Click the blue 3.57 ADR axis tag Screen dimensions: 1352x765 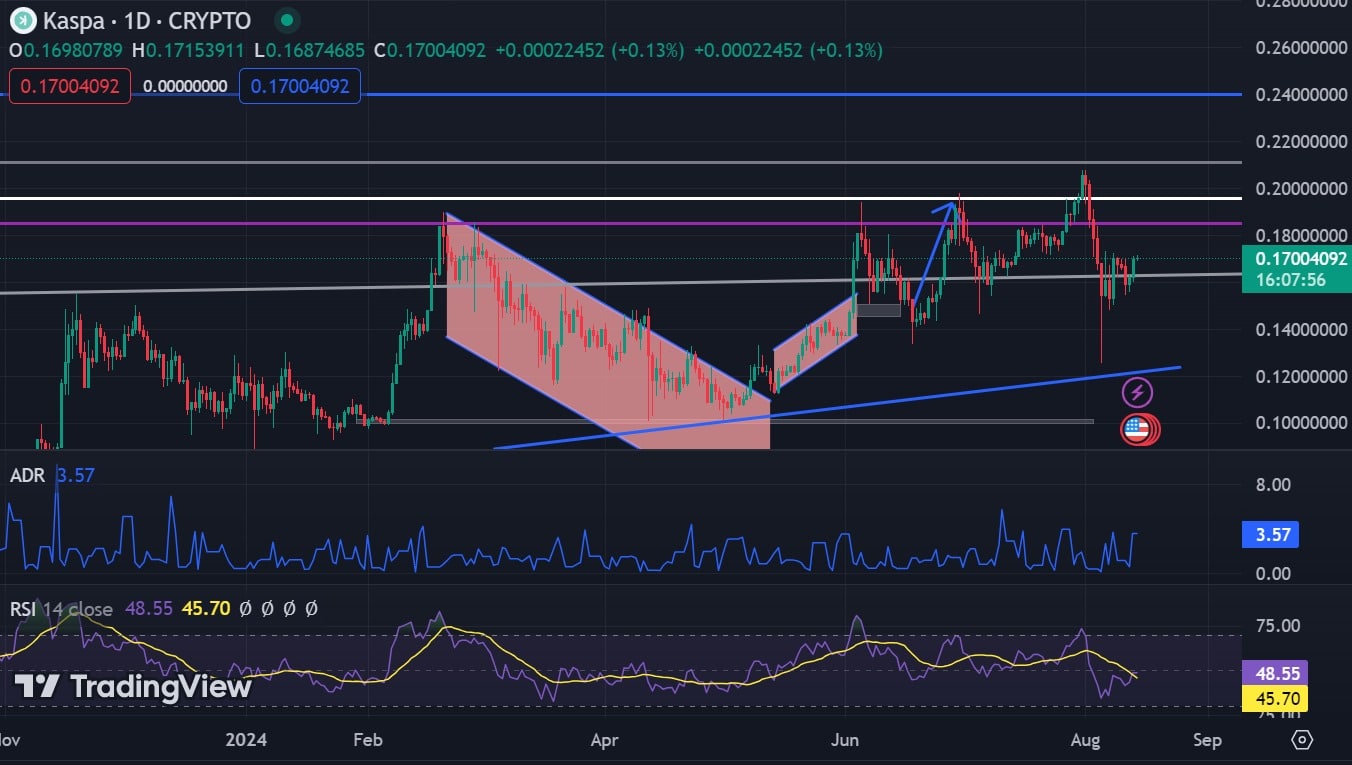coord(1271,535)
